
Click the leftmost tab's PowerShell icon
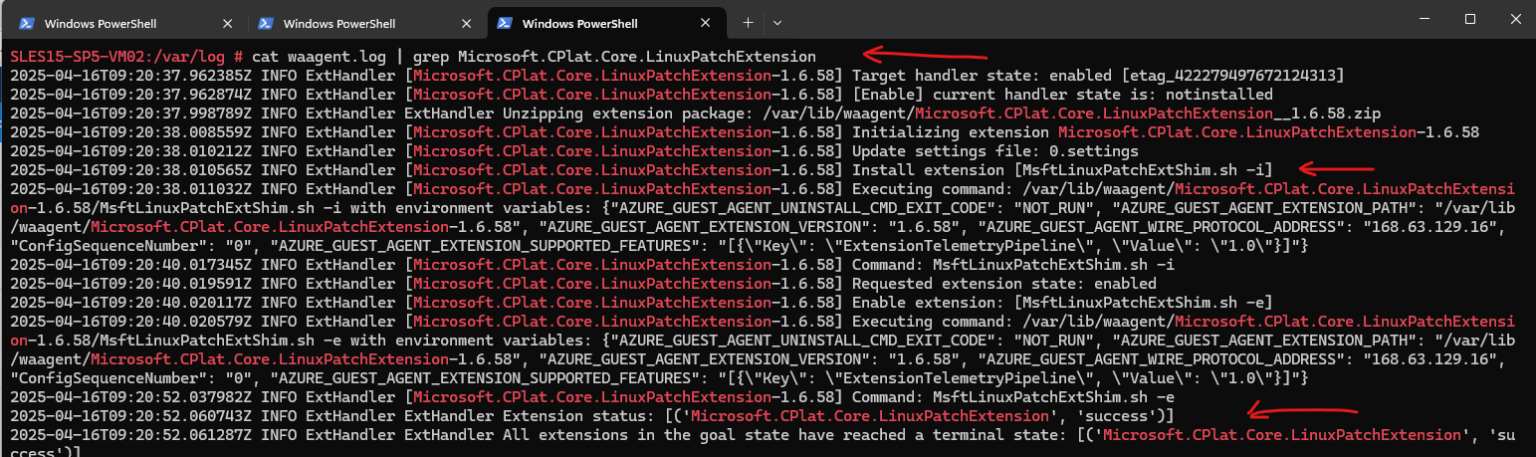pos(27,23)
